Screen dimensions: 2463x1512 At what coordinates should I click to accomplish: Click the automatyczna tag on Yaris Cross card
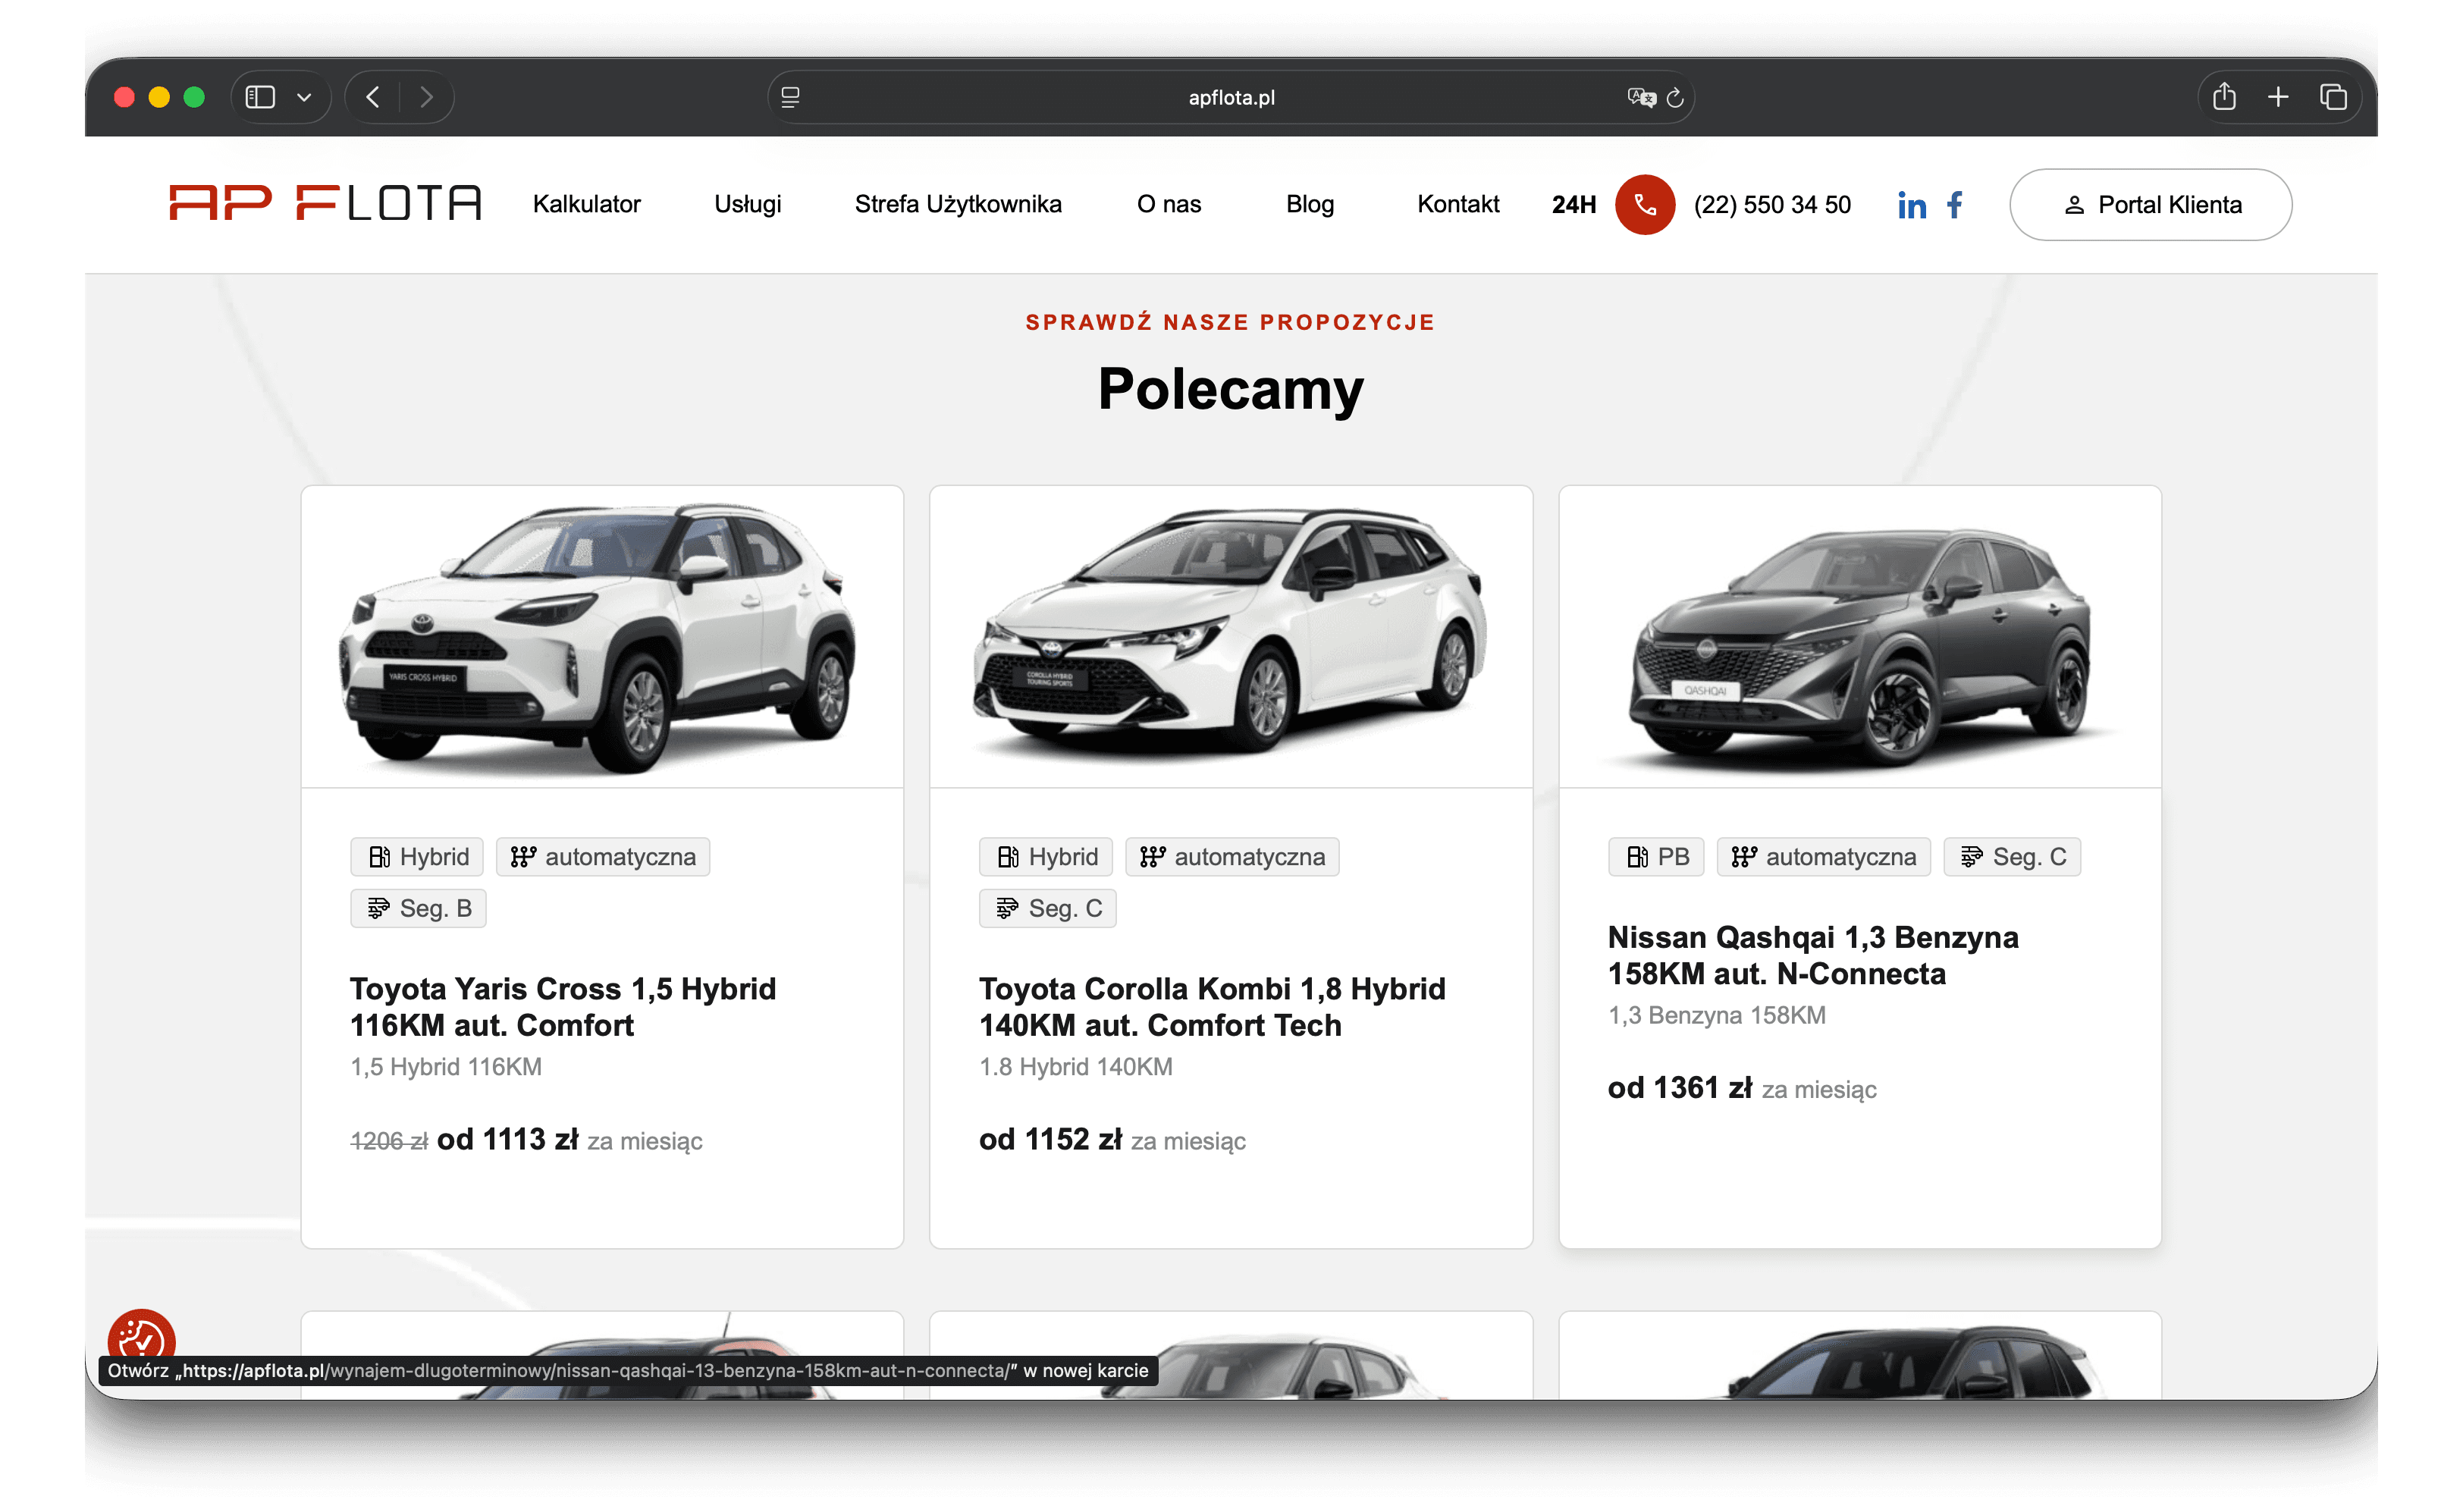(603, 857)
